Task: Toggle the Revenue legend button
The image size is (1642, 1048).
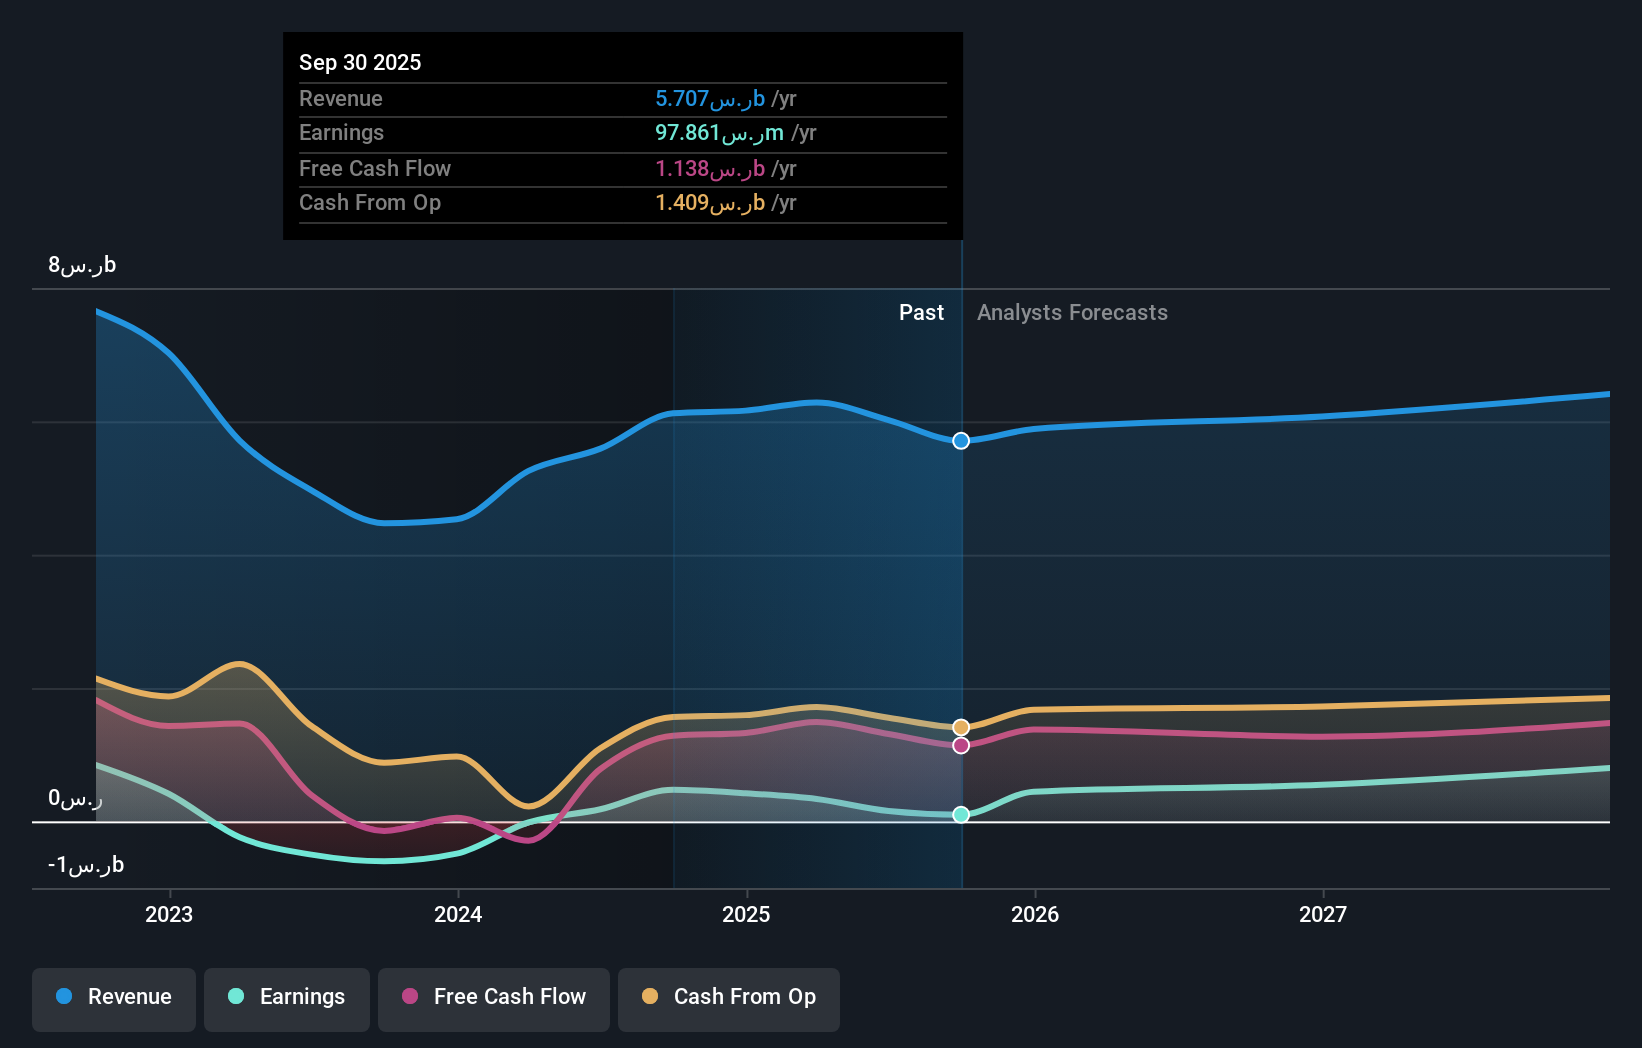Action: point(113,997)
